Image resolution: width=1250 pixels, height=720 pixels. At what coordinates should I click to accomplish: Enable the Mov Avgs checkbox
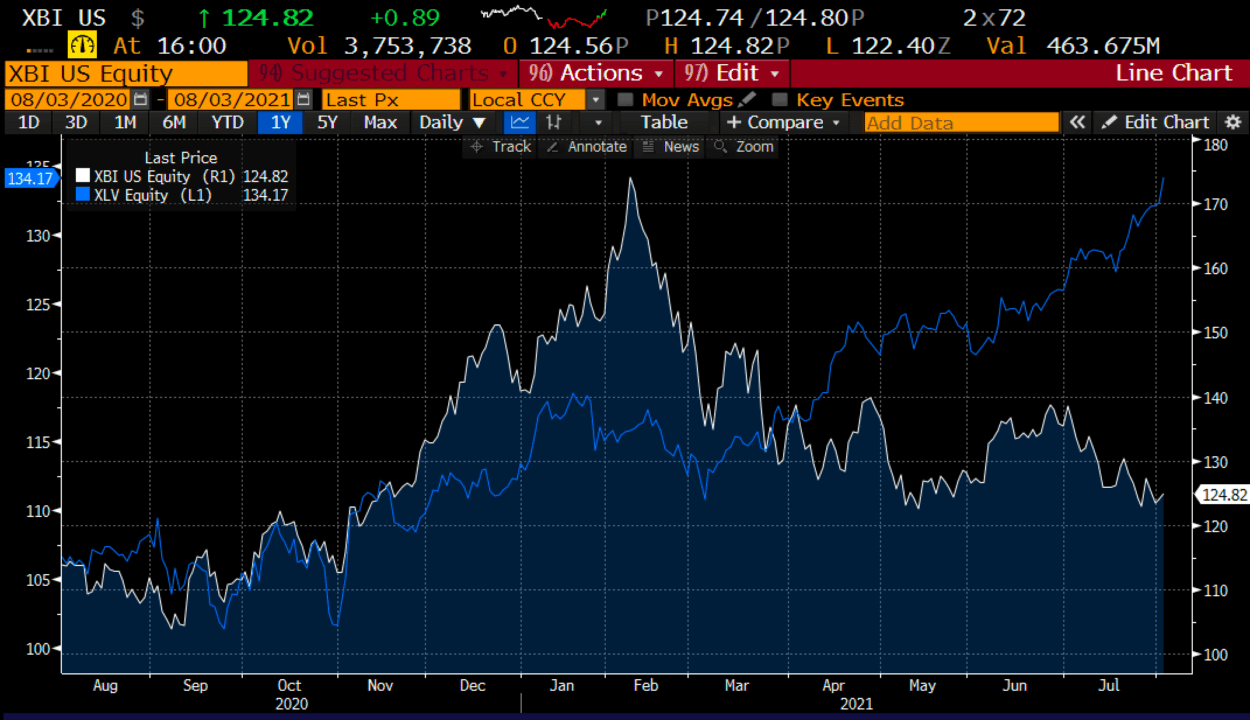point(625,99)
